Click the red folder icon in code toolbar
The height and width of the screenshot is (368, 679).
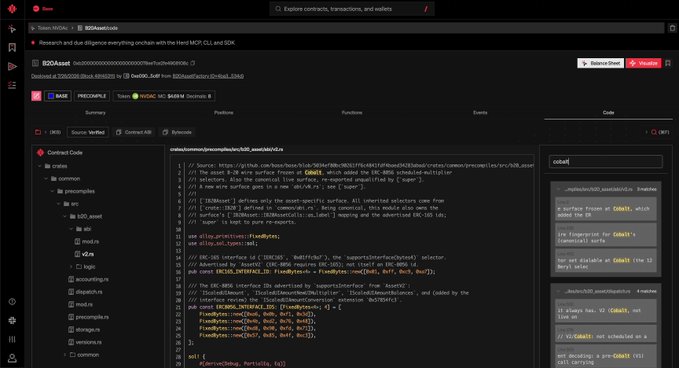pyautogui.click(x=38, y=132)
